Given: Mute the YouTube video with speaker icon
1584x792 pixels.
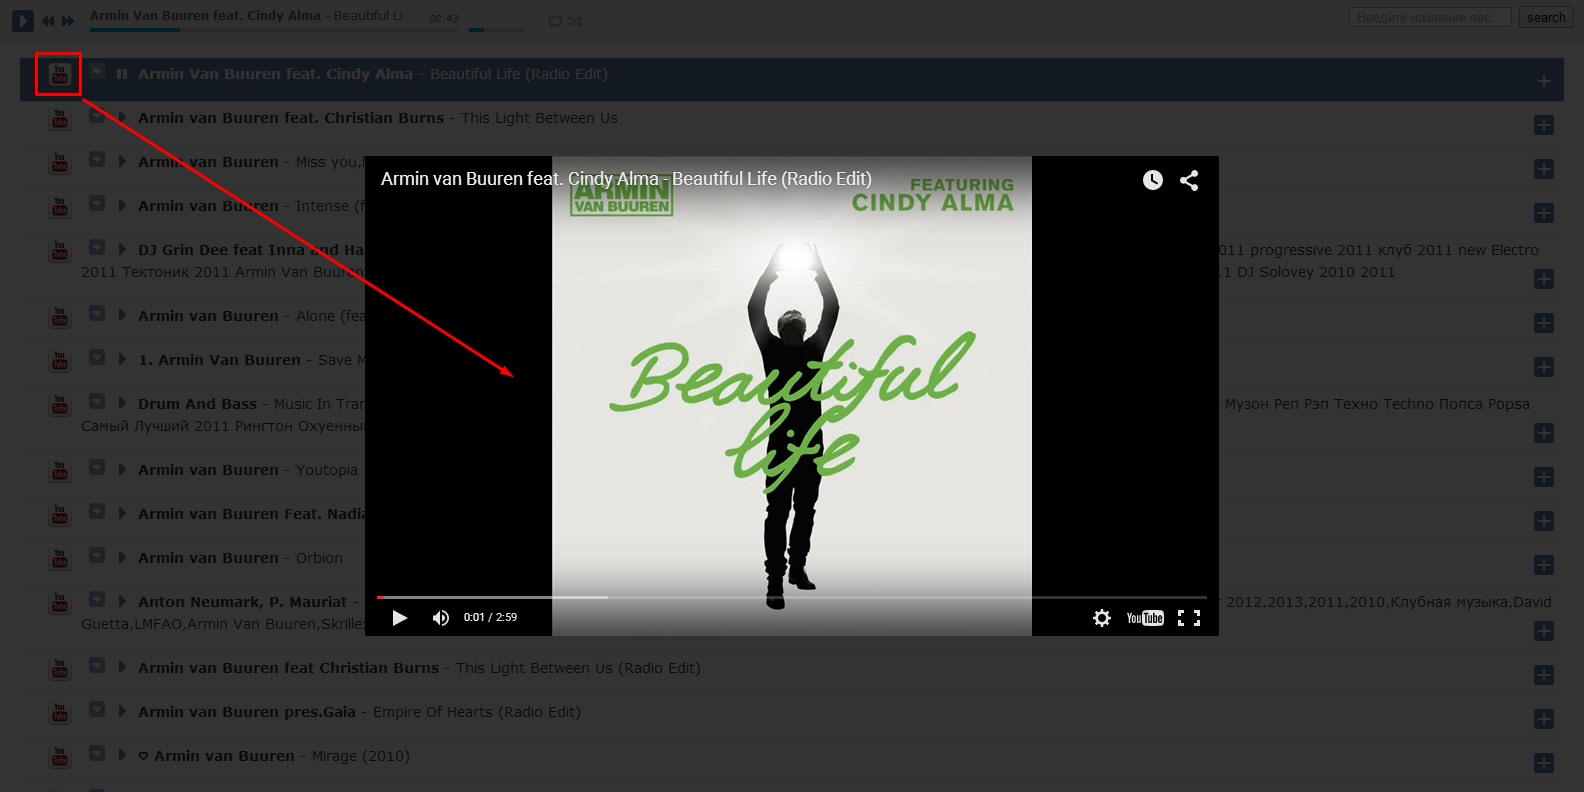Looking at the screenshot, I should point(441,618).
